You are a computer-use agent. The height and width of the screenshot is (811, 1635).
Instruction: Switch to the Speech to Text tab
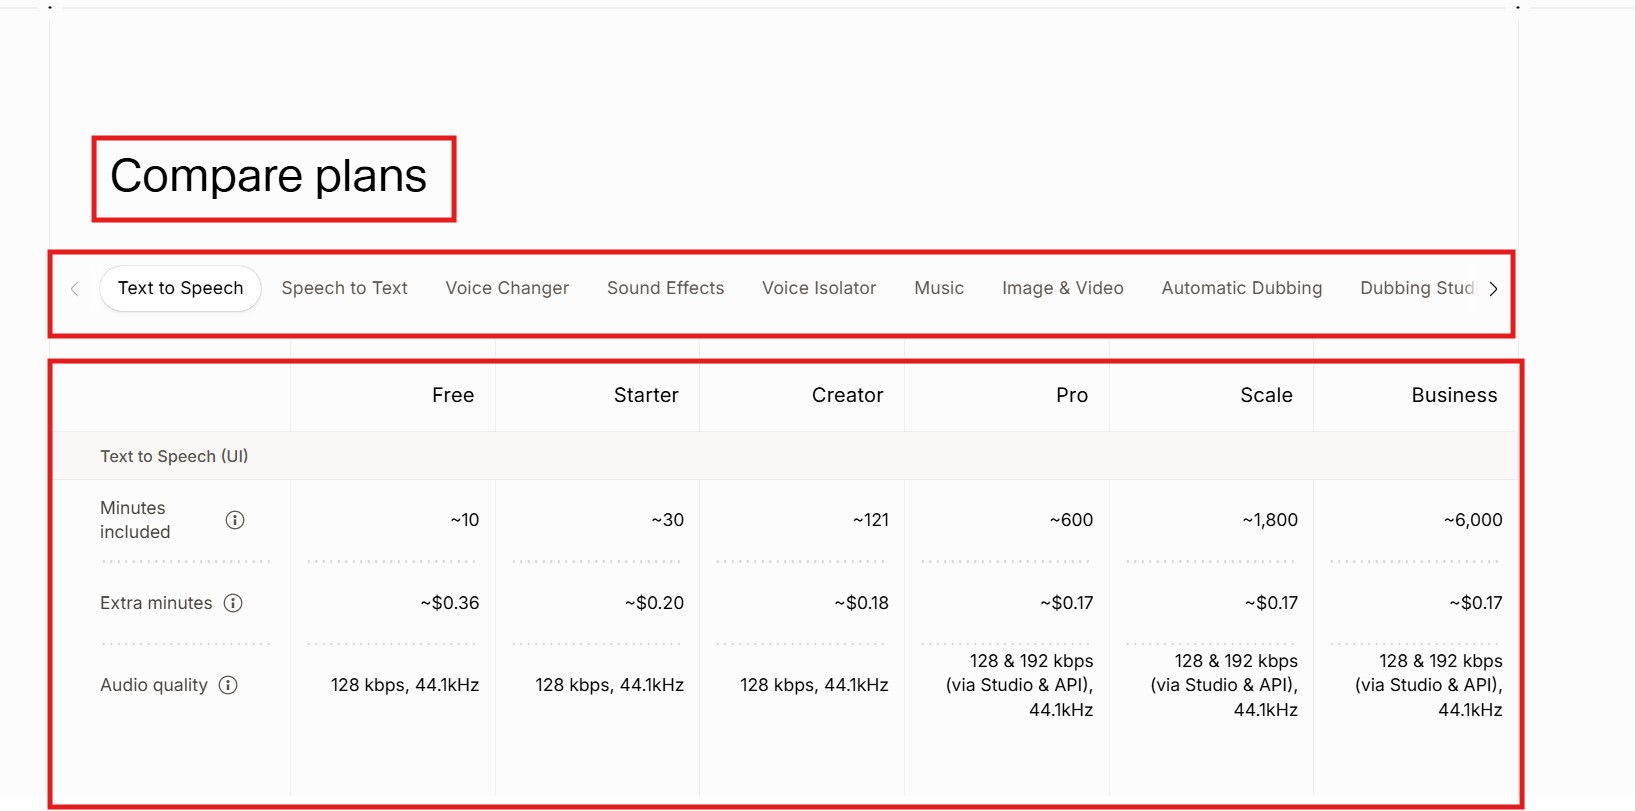[345, 288]
